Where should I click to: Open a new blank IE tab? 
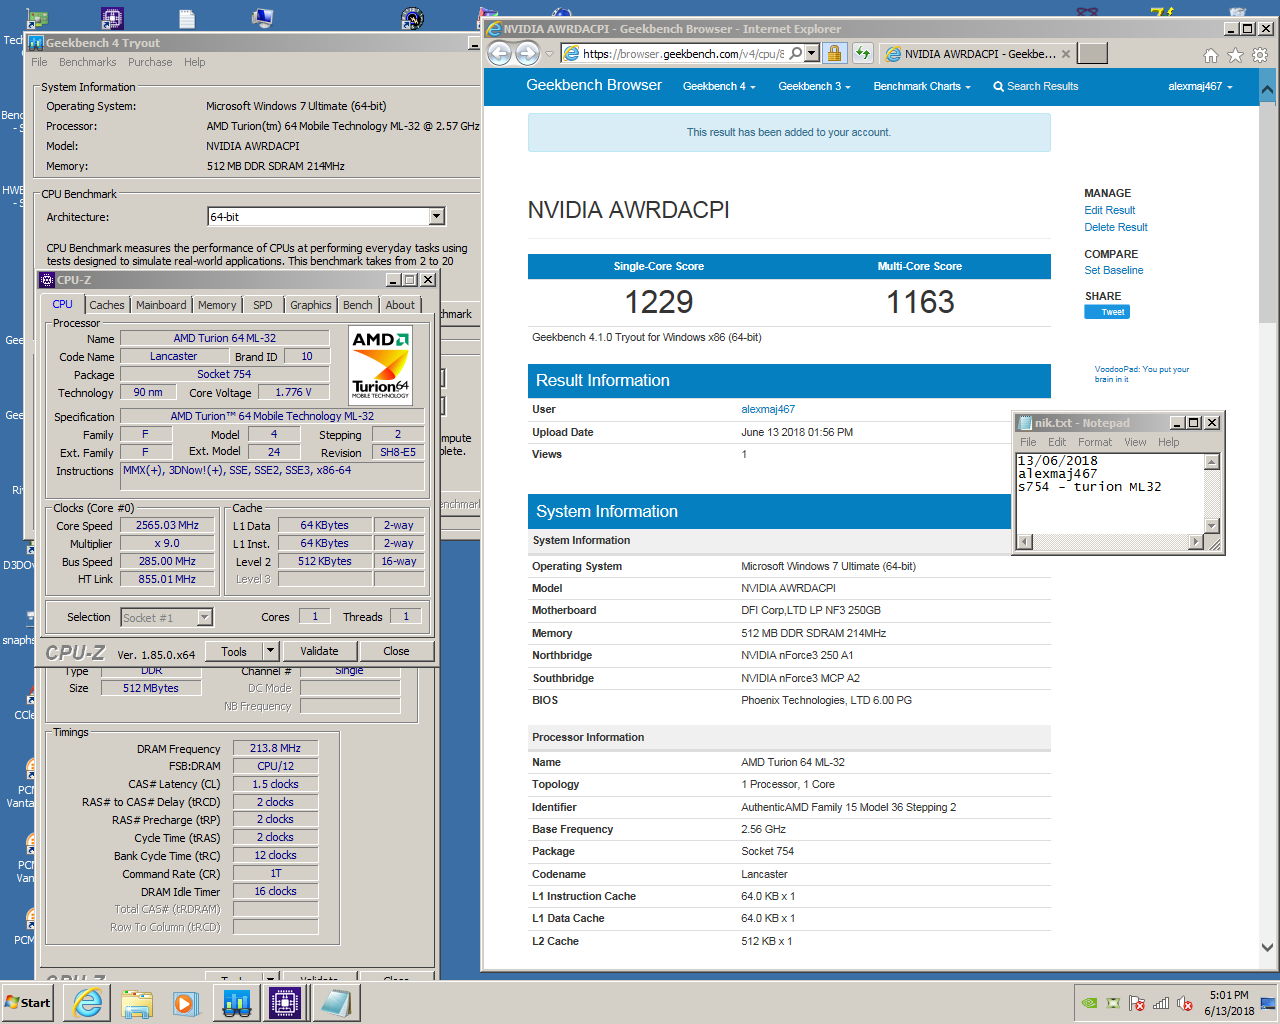(x=1093, y=54)
